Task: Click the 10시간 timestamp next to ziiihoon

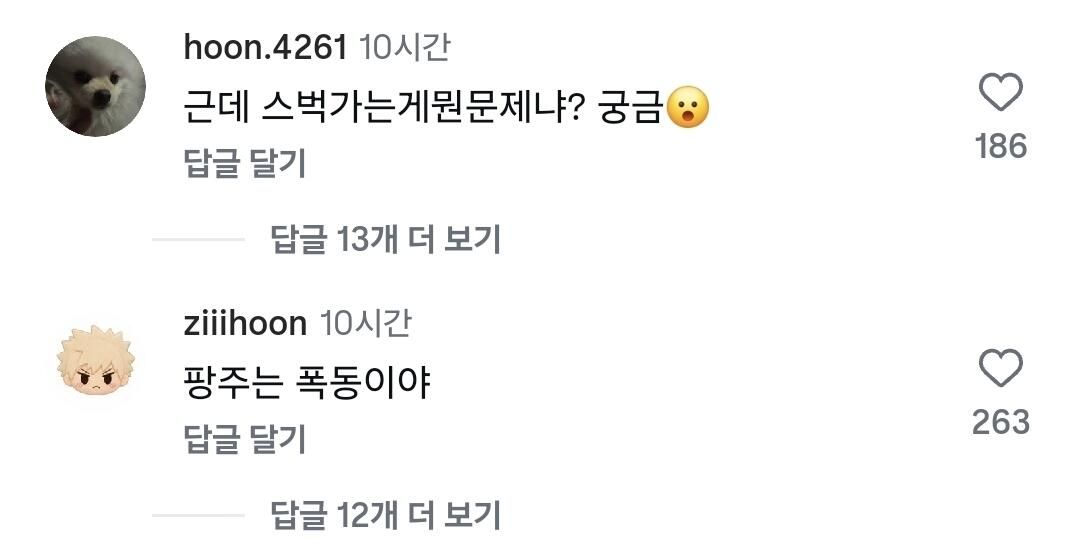Action: click(x=366, y=323)
